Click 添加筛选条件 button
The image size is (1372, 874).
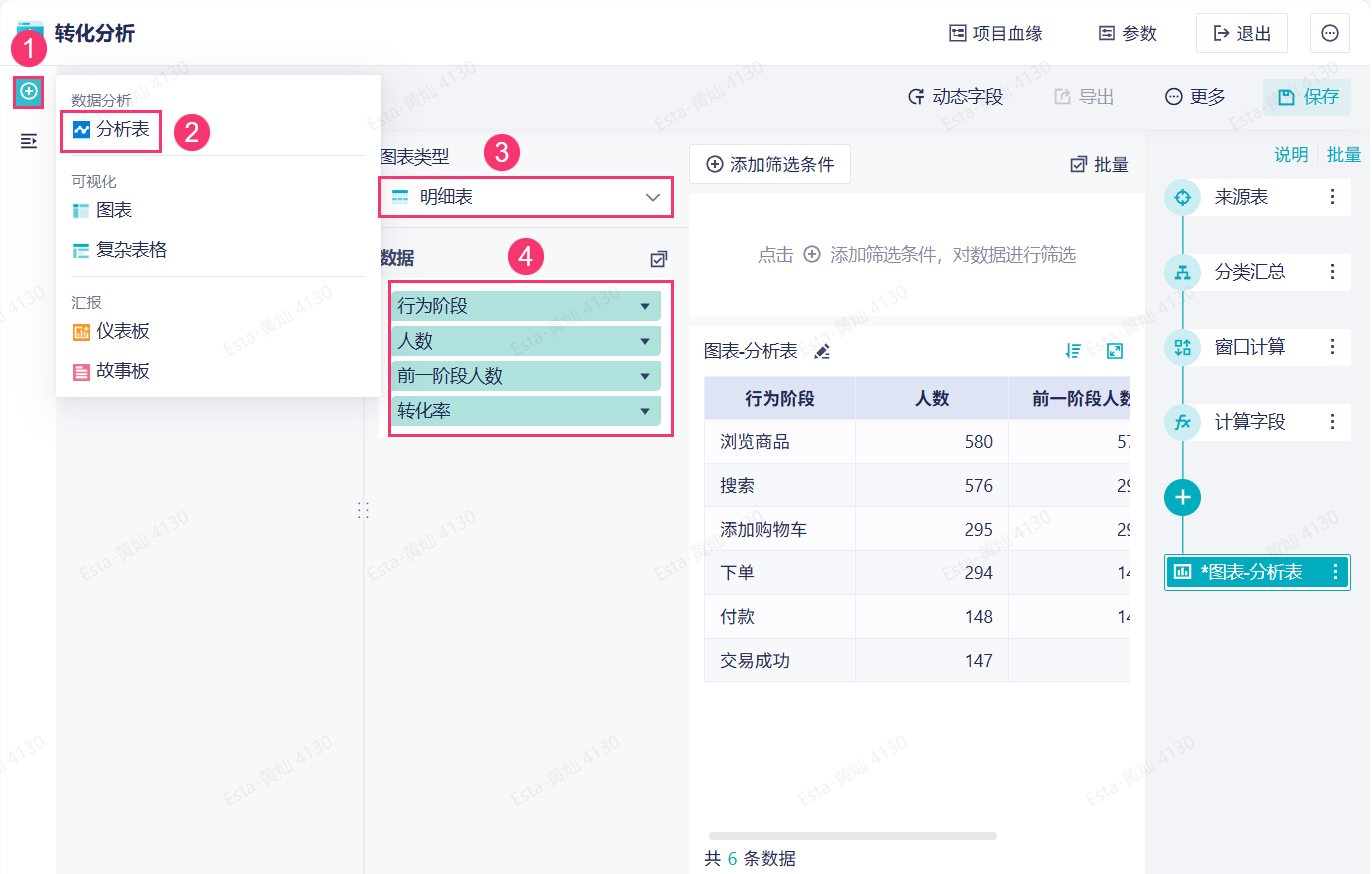770,165
